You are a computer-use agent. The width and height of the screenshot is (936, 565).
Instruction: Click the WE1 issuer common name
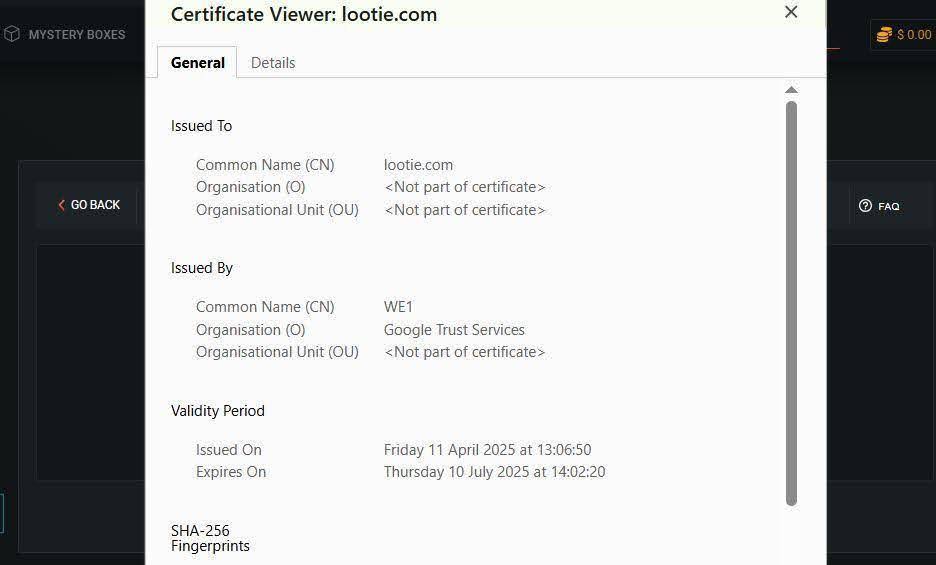(398, 307)
